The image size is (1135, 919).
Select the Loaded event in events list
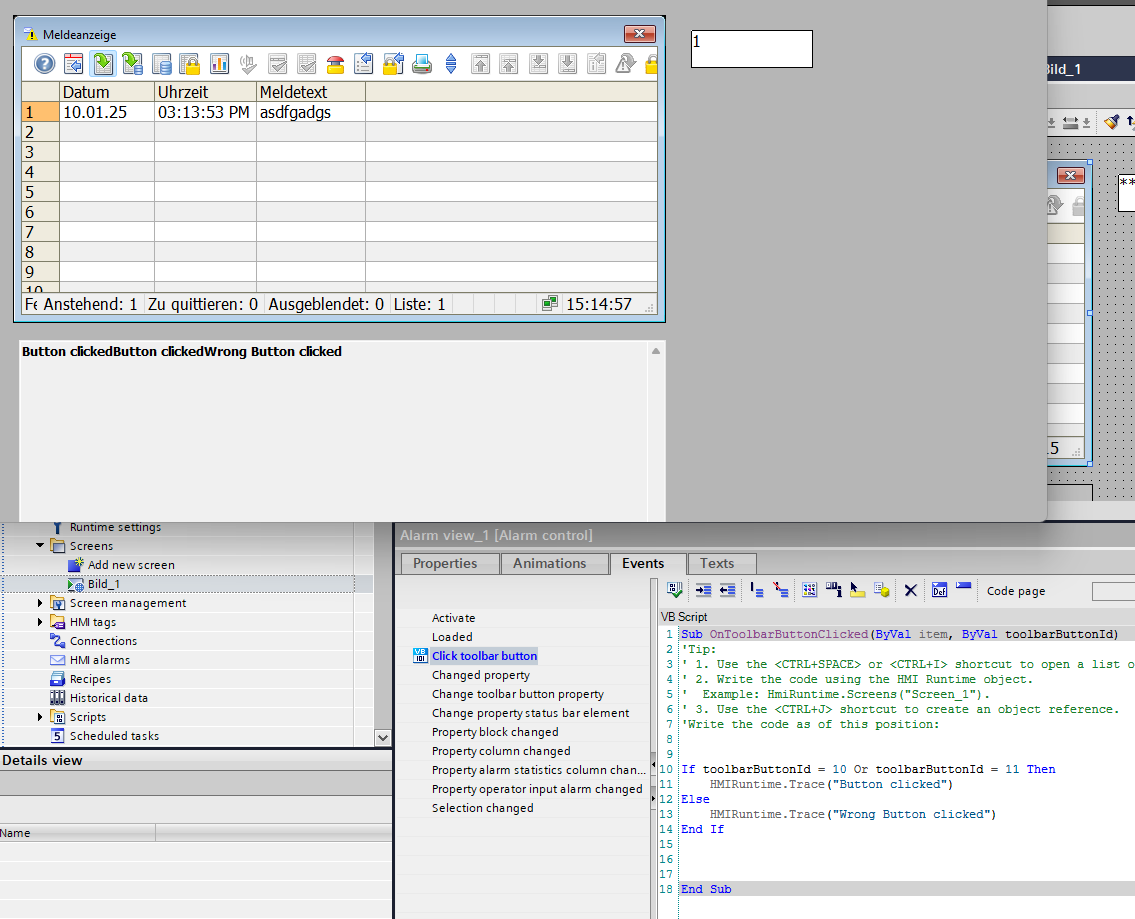(x=452, y=637)
